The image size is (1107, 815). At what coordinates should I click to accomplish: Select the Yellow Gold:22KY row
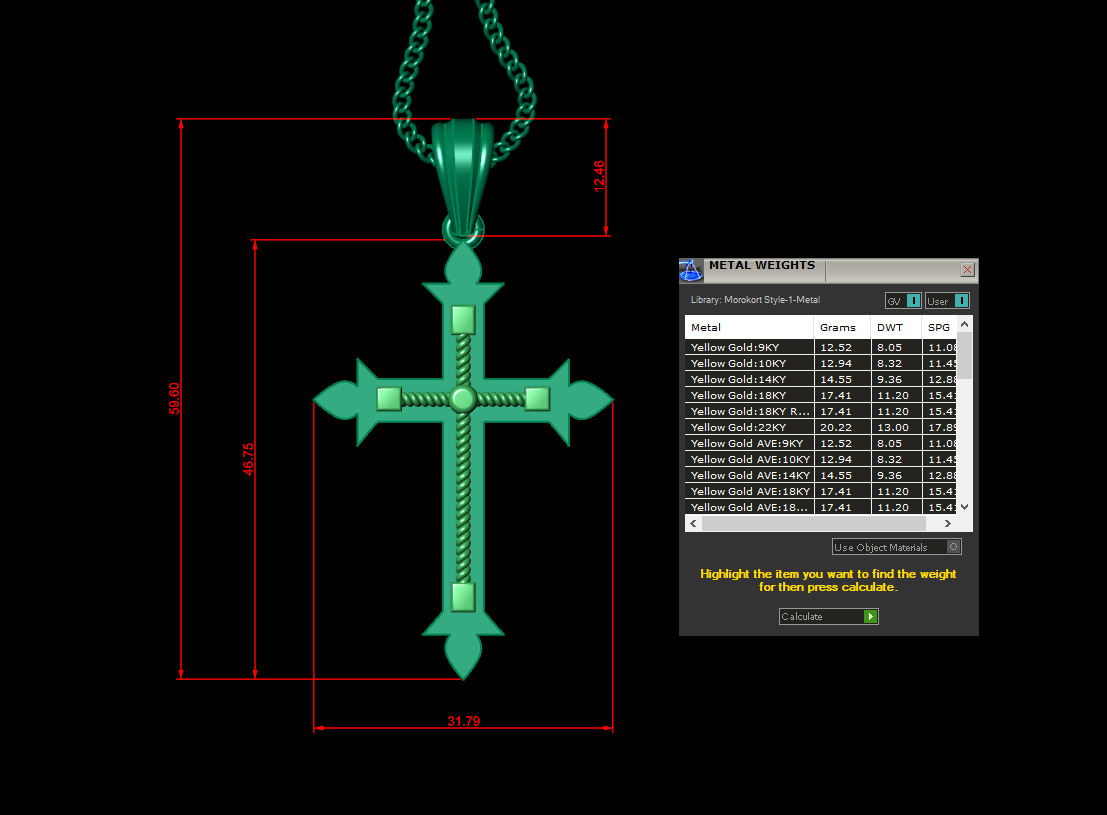(x=820, y=427)
